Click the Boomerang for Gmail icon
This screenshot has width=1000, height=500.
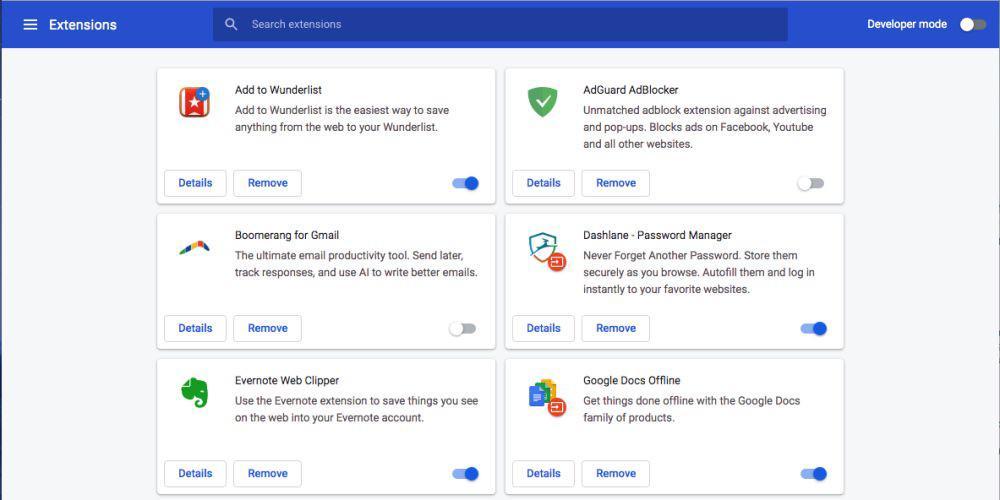pyautogui.click(x=195, y=247)
